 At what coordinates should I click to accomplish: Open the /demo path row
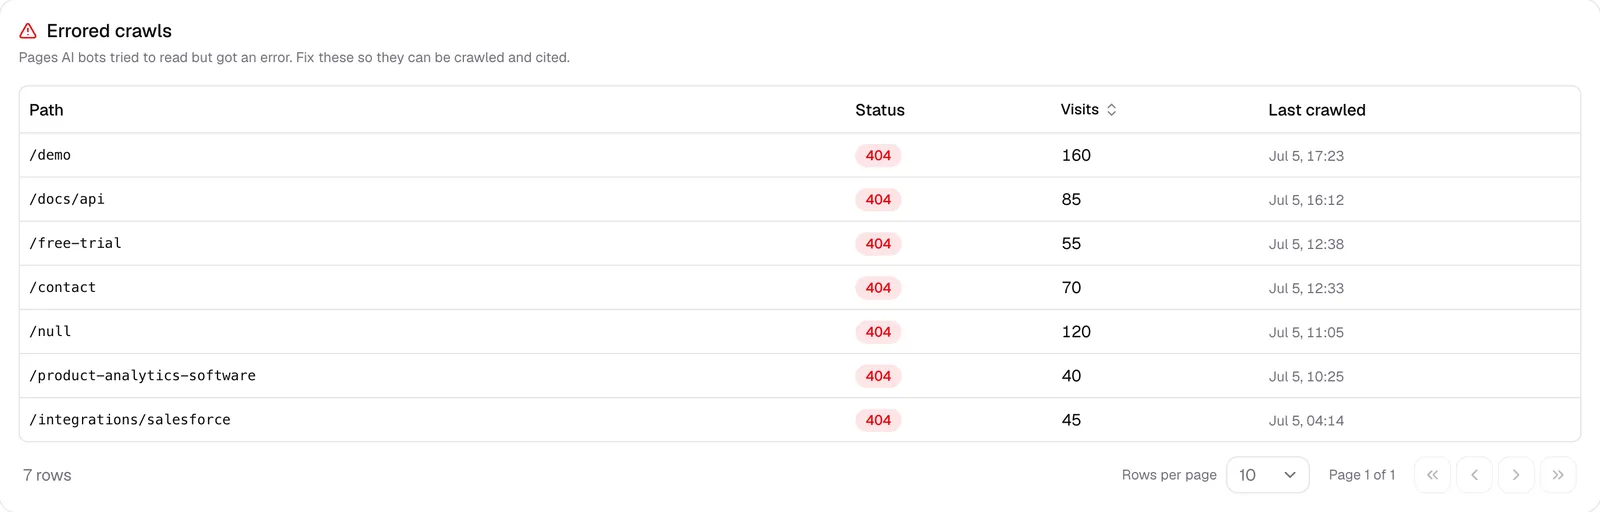799,155
